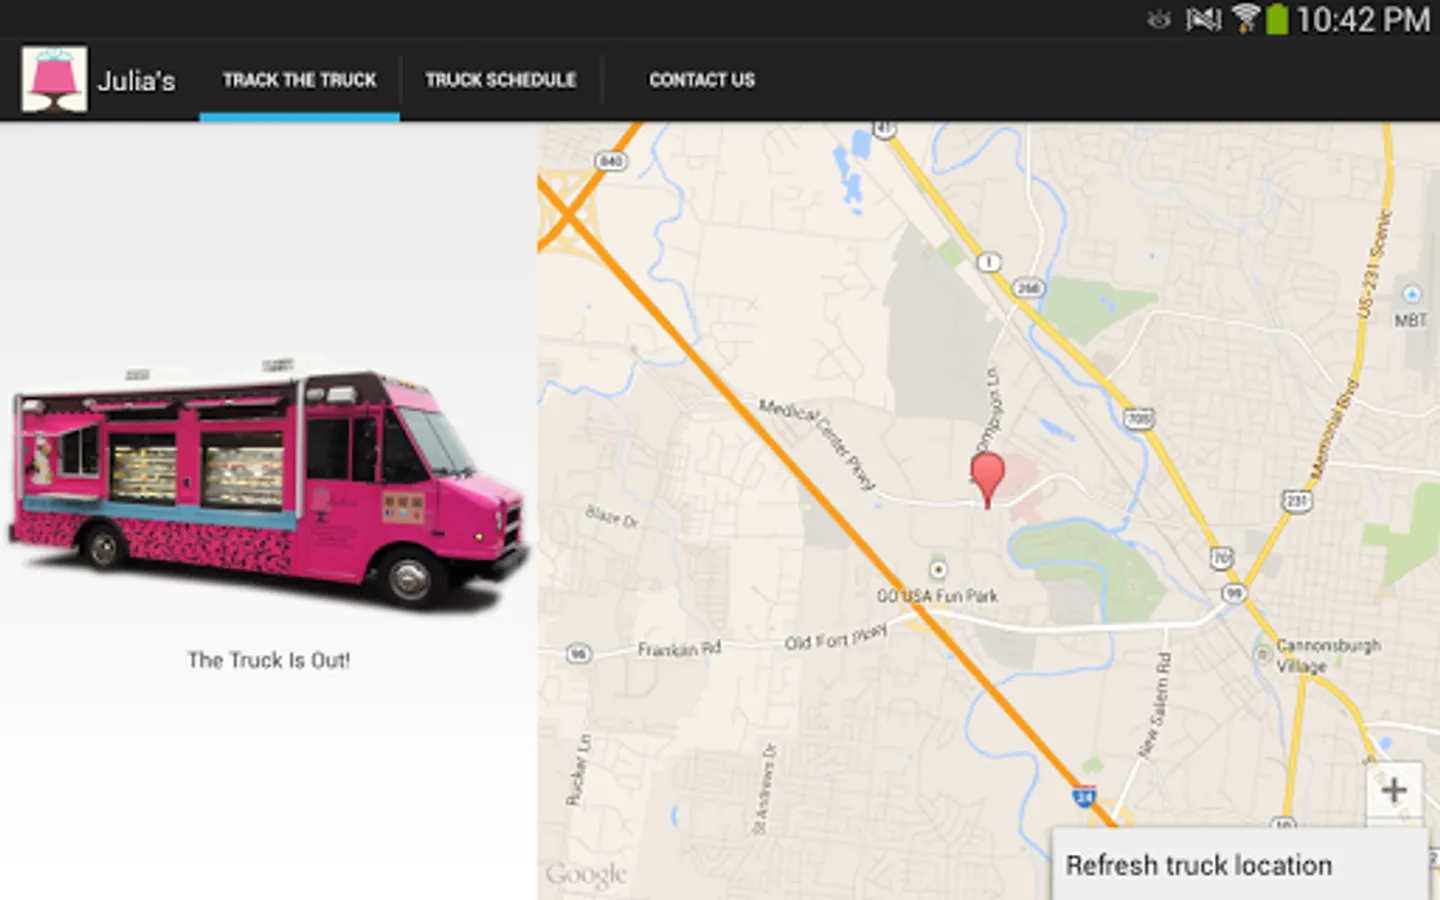
Task: Click the Wi-Fi signal icon in the status bar
Action: 1246,18
